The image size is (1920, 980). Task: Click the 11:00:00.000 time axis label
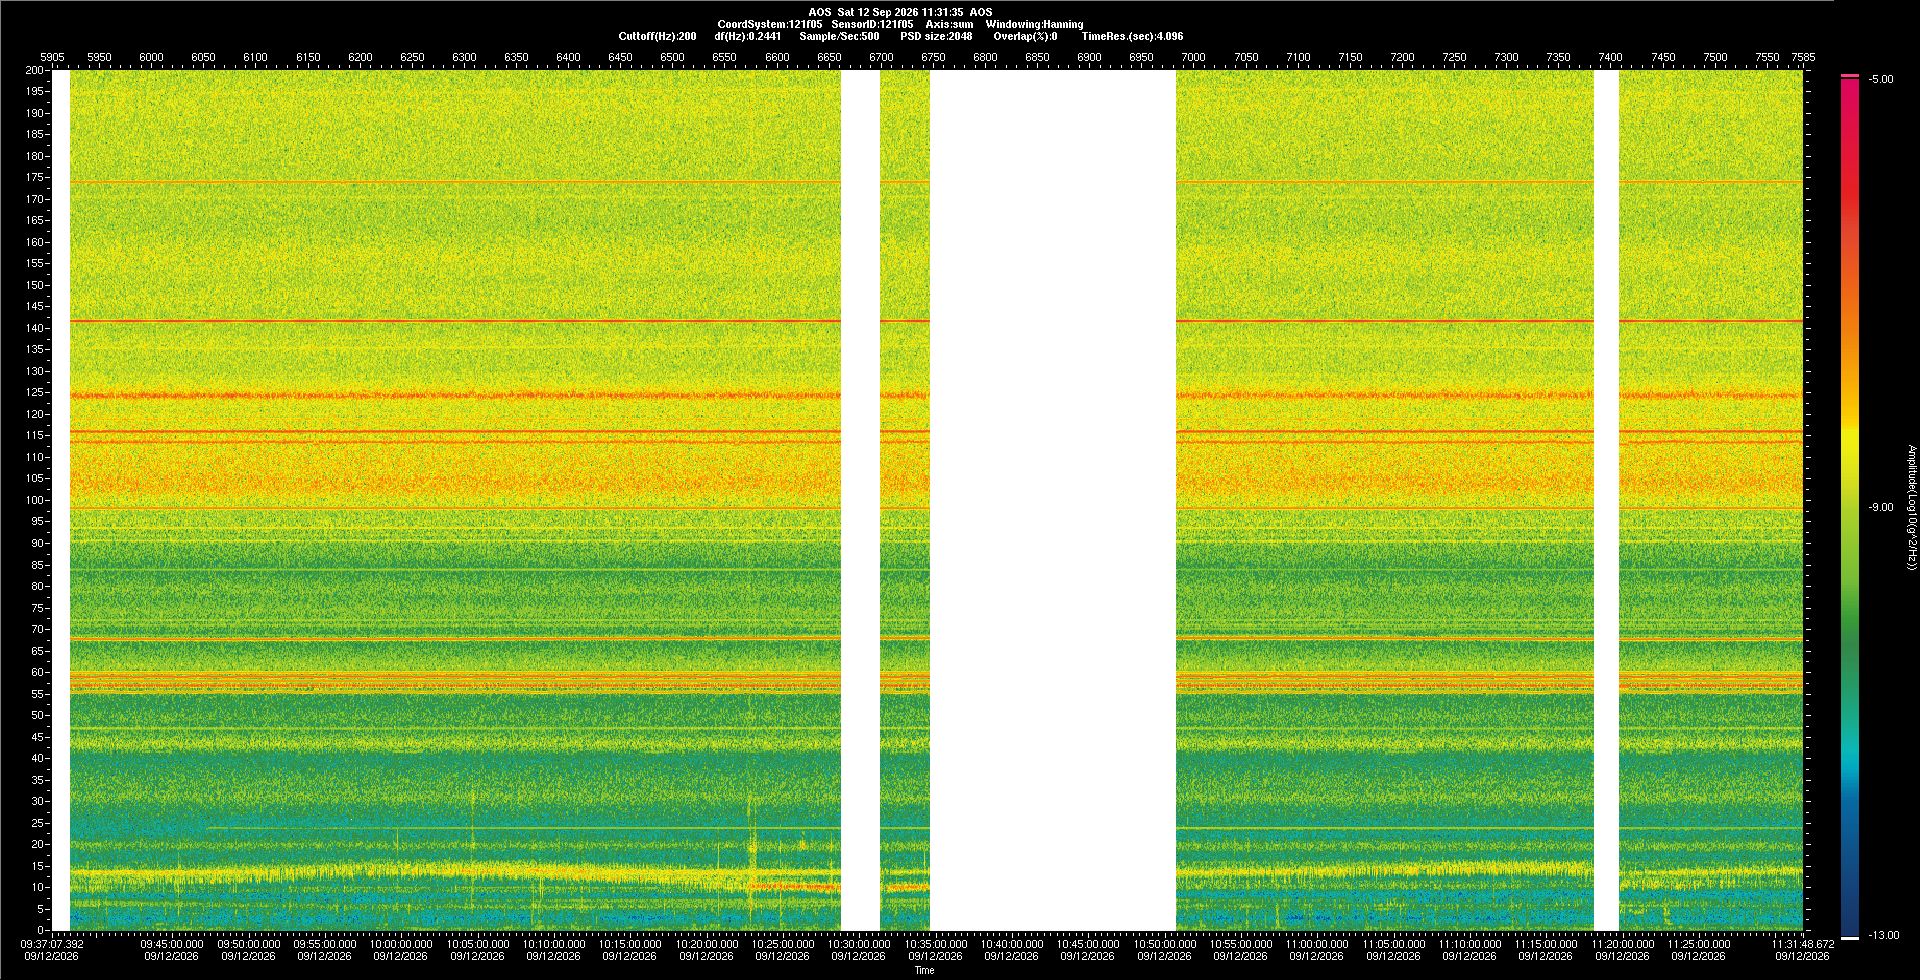pyautogui.click(x=1317, y=943)
